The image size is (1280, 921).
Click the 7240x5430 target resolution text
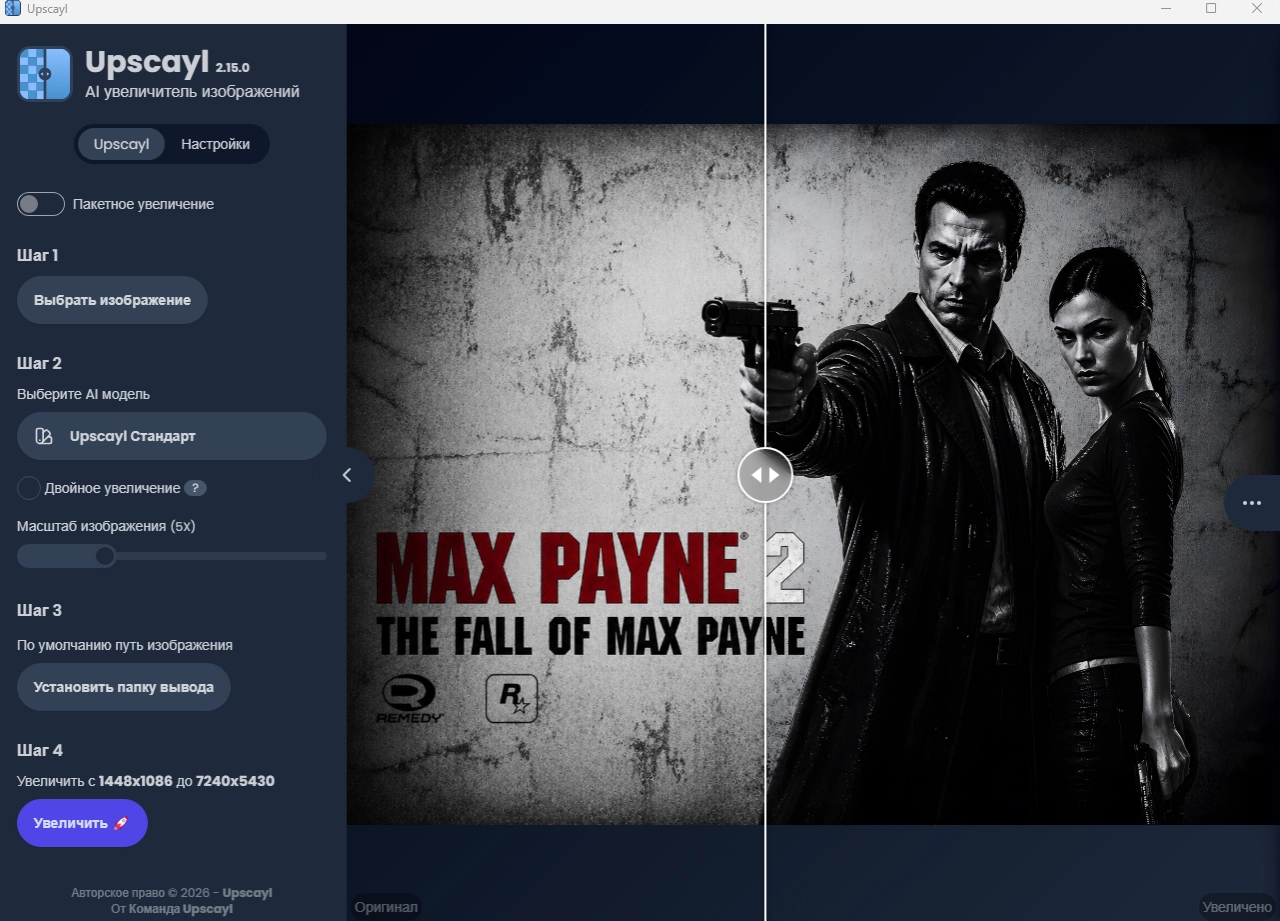click(235, 781)
